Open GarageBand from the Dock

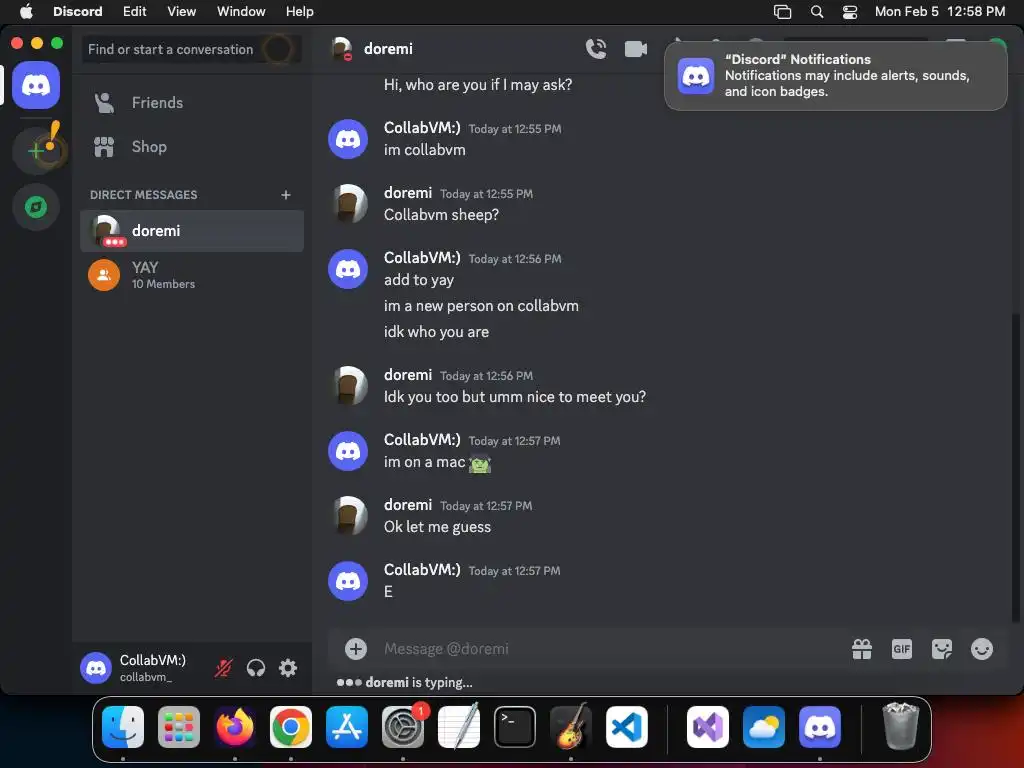[x=571, y=727]
